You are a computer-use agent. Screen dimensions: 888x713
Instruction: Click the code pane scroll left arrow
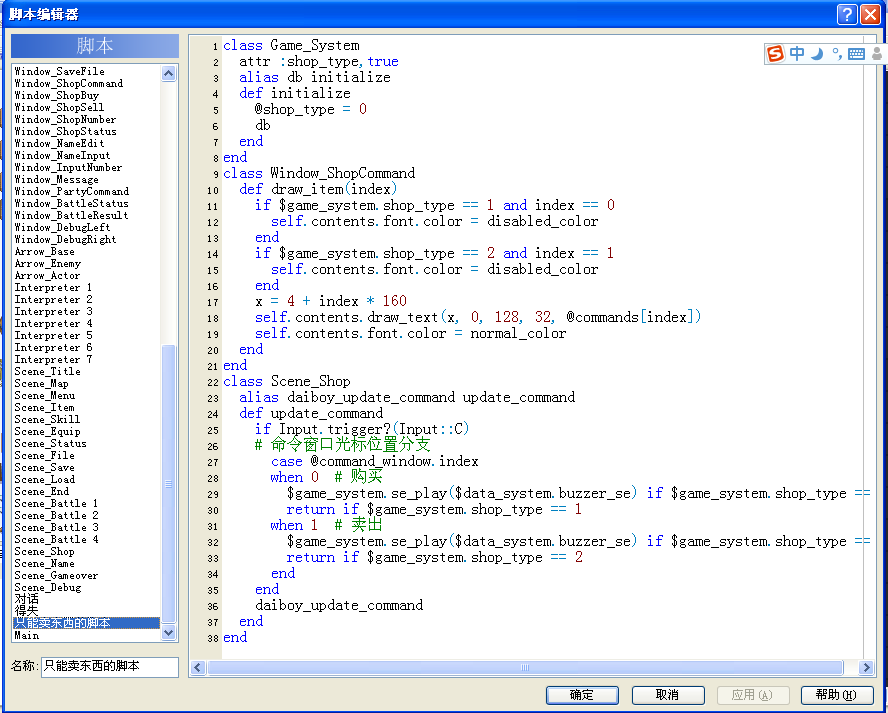point(198,667)
